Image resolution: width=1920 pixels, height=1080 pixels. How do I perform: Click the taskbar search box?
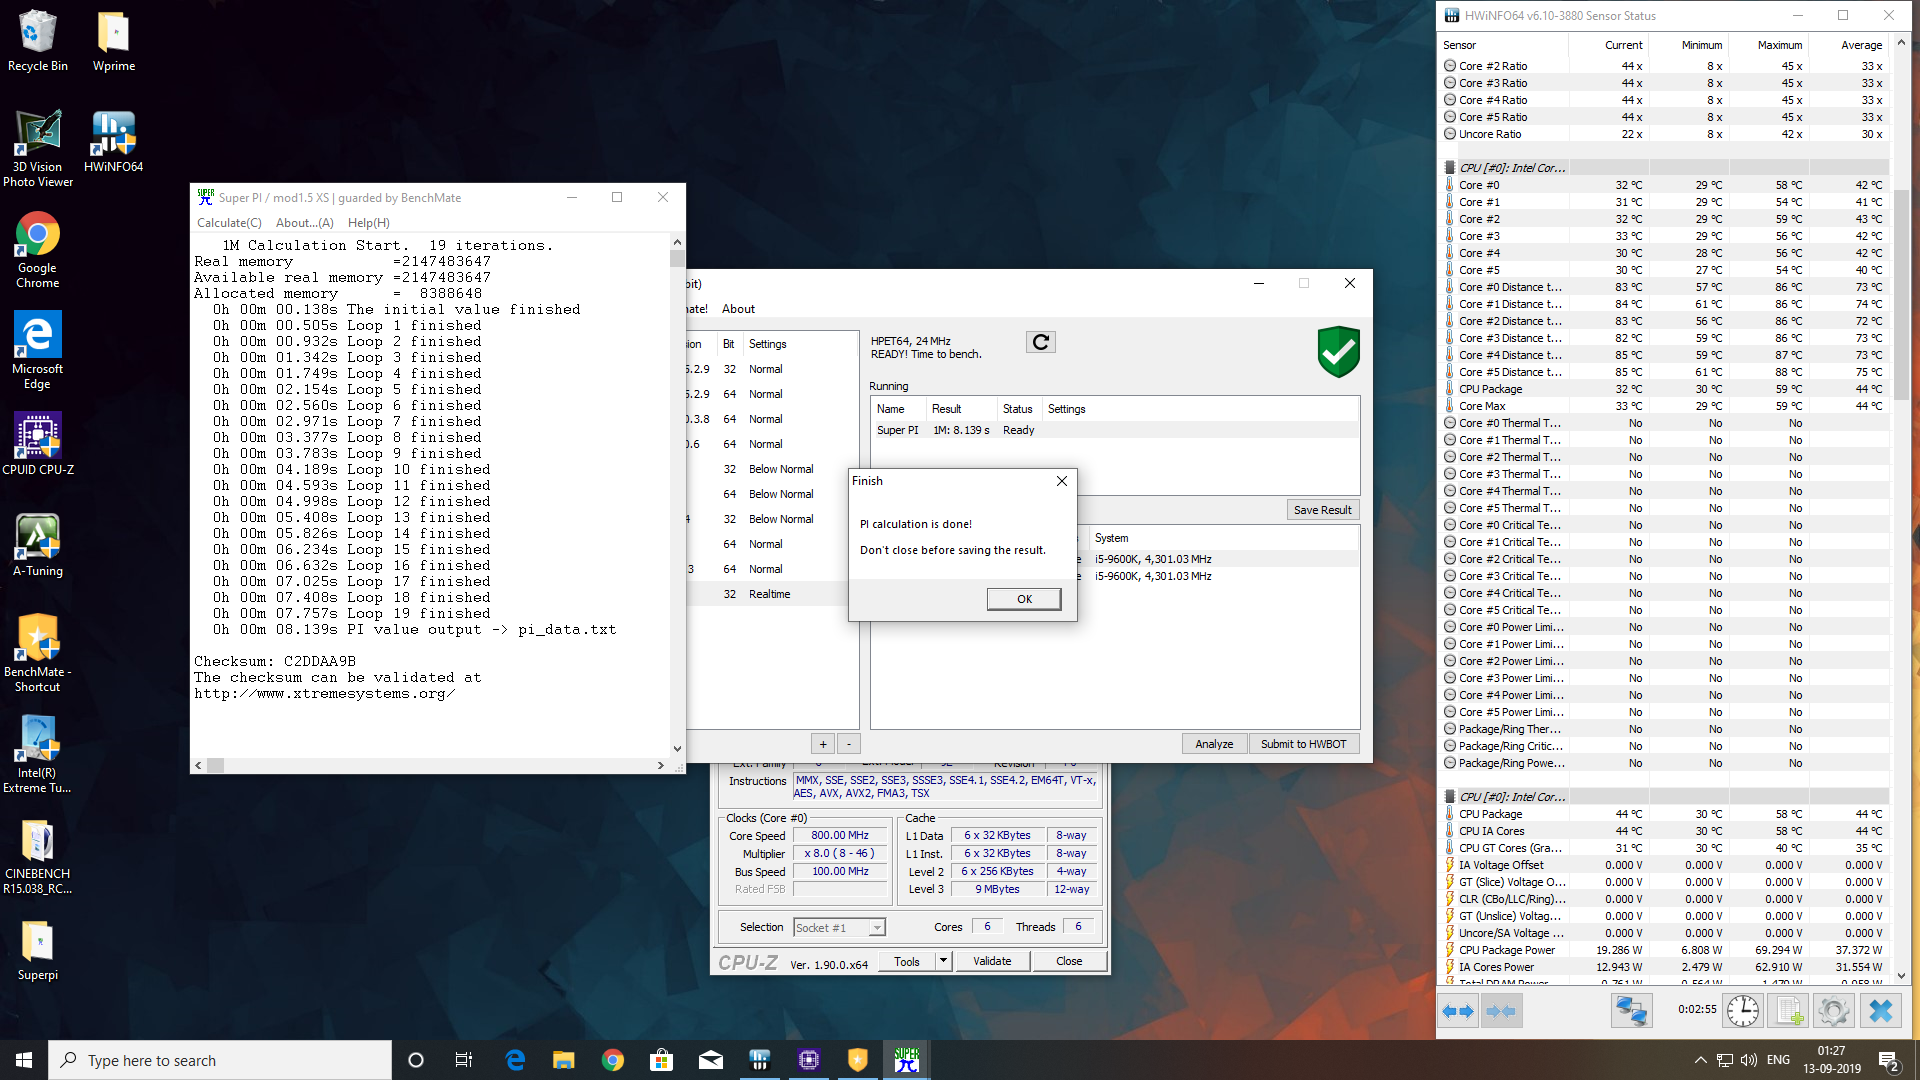click(x=220, y=1060)
